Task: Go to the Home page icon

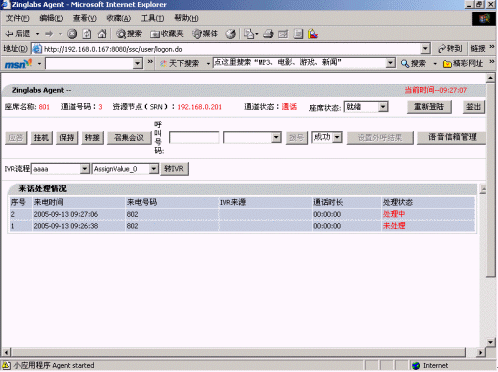Action: [x=102, y=34]
